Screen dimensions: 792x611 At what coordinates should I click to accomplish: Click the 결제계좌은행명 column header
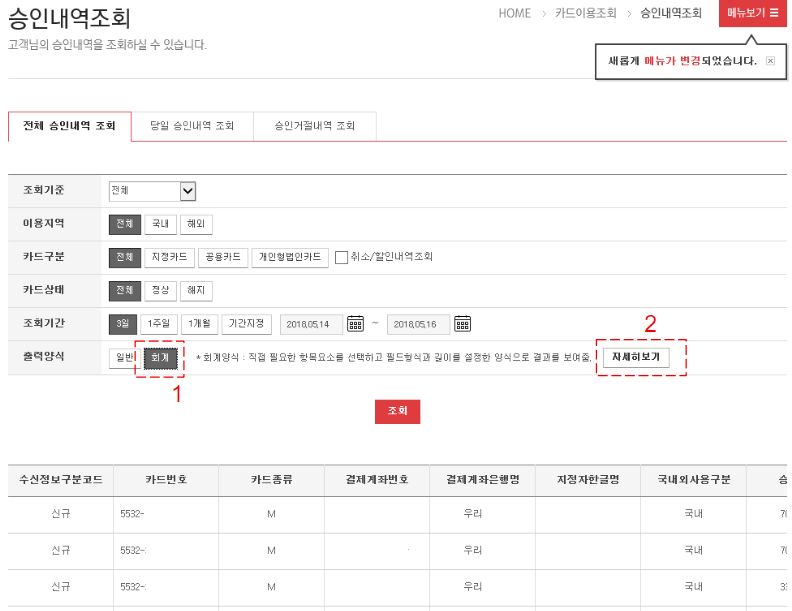point(482,480)
